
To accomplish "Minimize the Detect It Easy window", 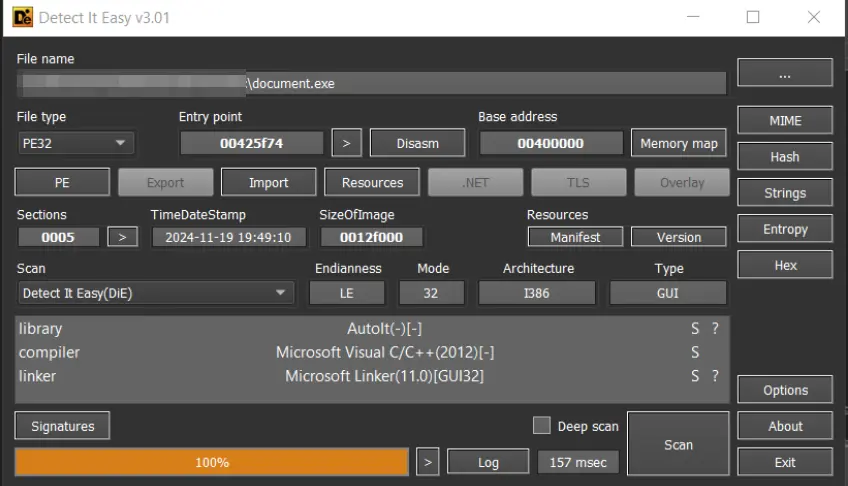I will click(693, 17).
